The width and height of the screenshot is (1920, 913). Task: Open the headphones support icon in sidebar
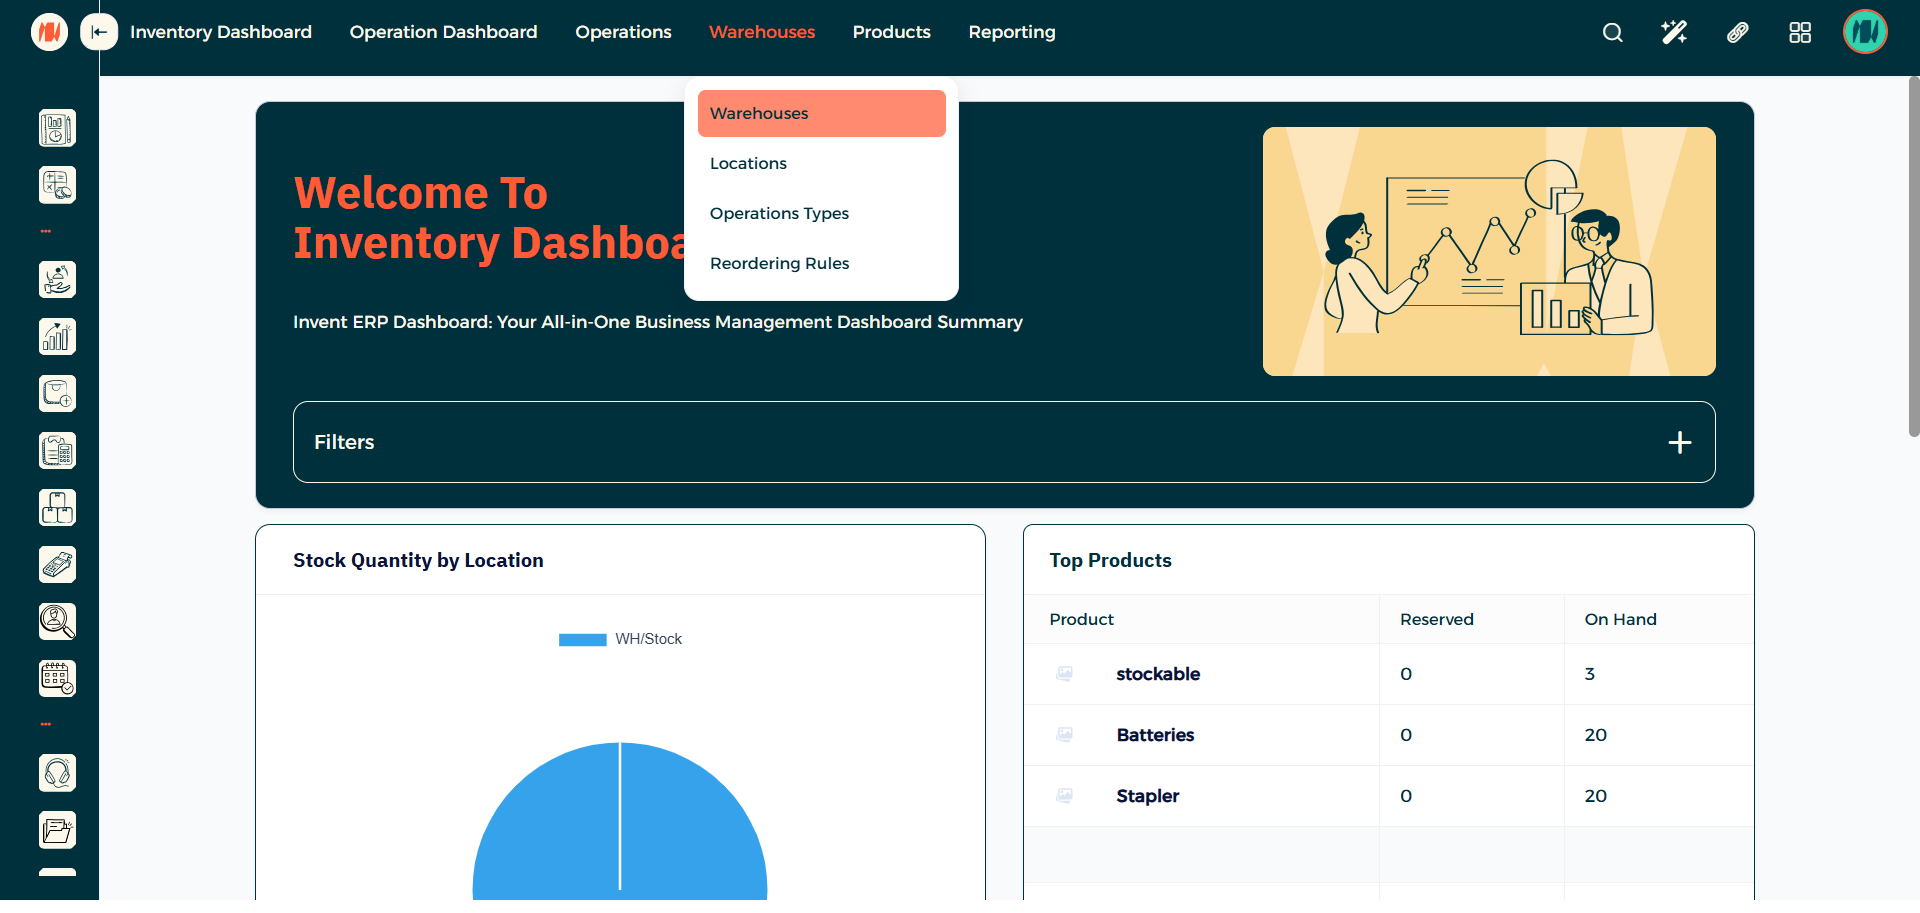point(57,773)
